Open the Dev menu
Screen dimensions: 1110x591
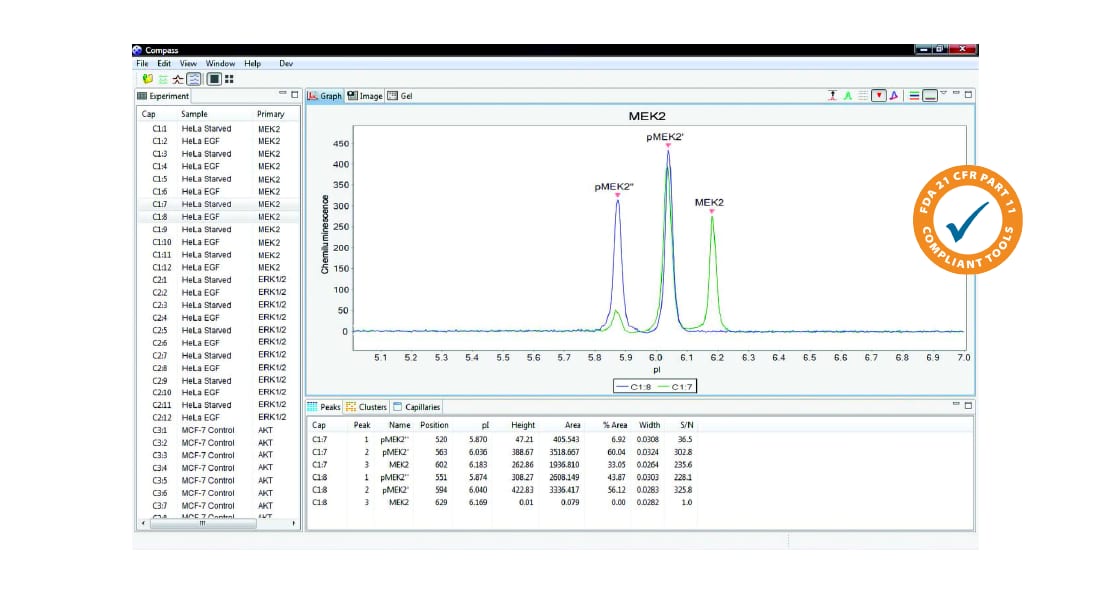point(286,64)
